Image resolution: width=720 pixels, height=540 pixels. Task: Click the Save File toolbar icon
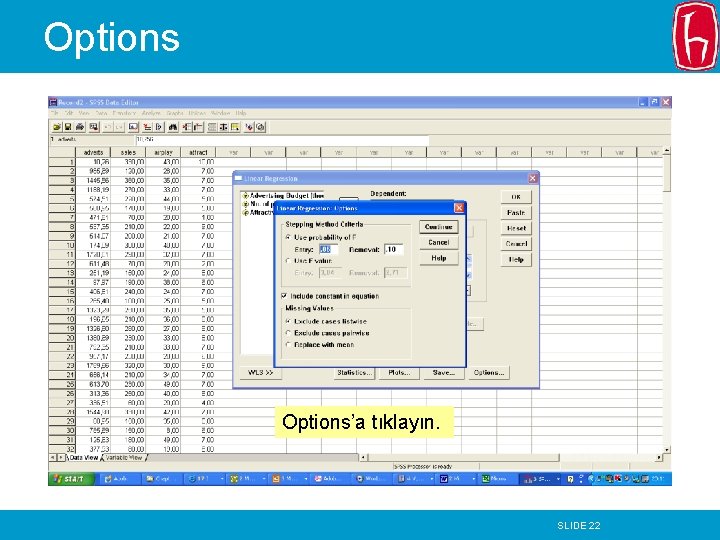68,127
